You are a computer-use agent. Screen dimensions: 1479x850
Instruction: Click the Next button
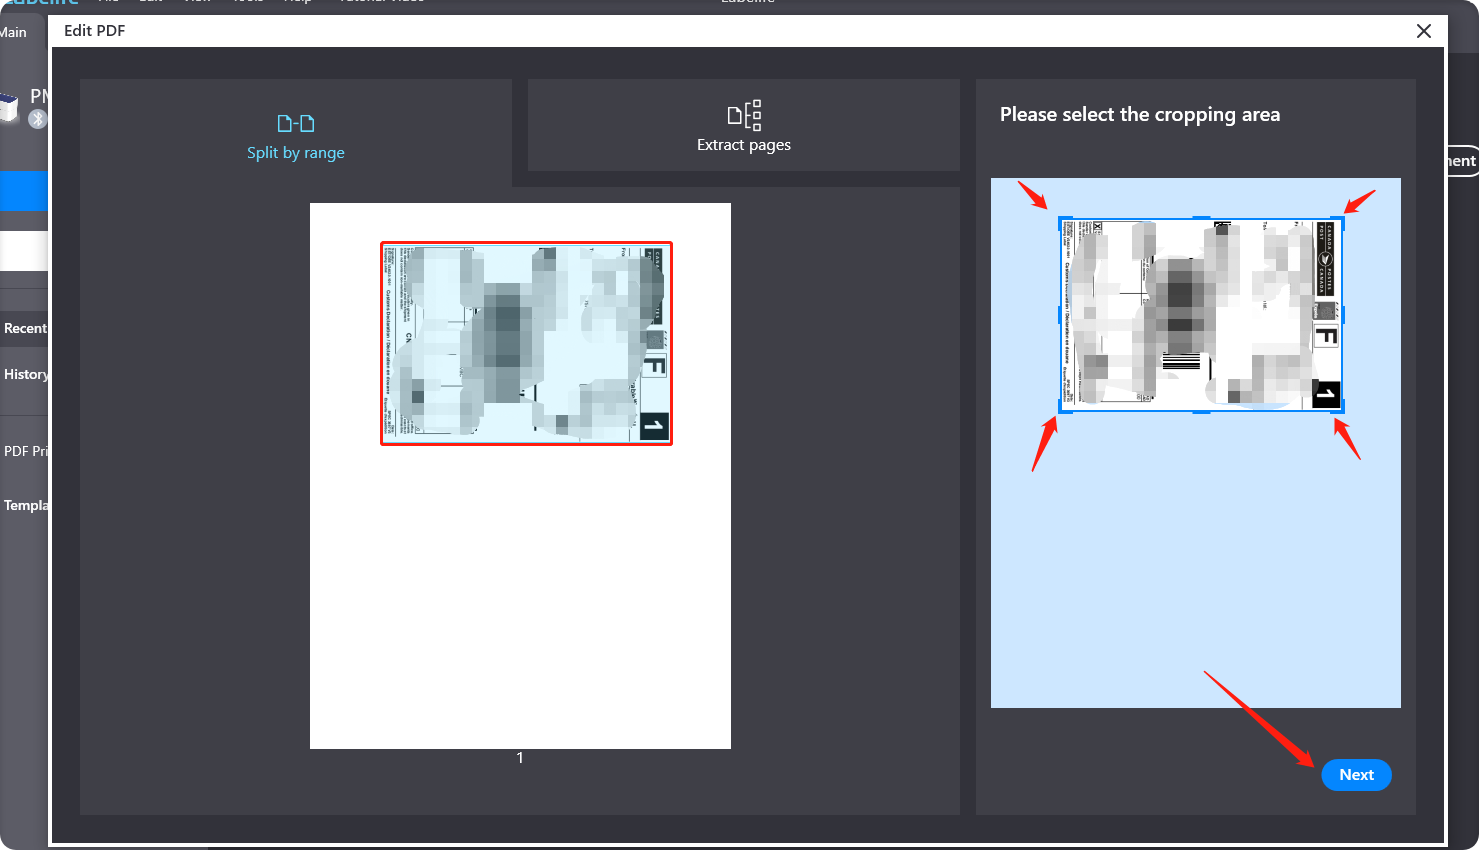[1356, 775]
